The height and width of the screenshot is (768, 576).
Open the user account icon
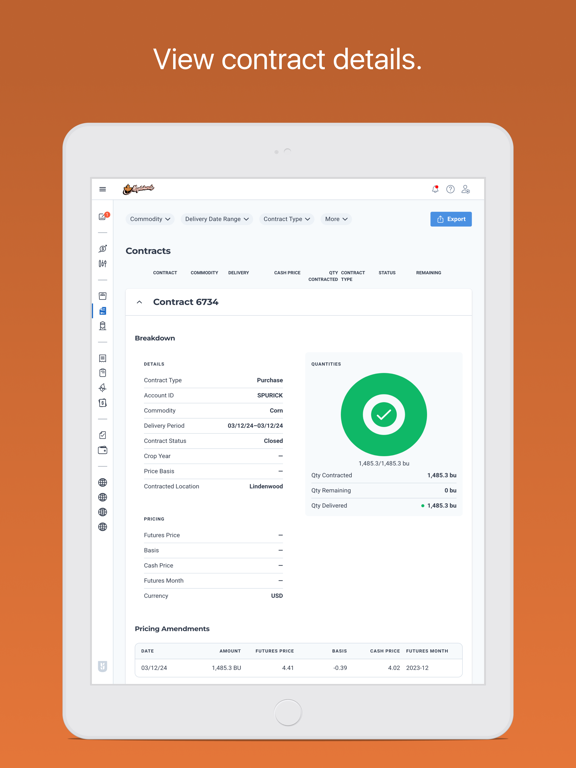(466, 189)
